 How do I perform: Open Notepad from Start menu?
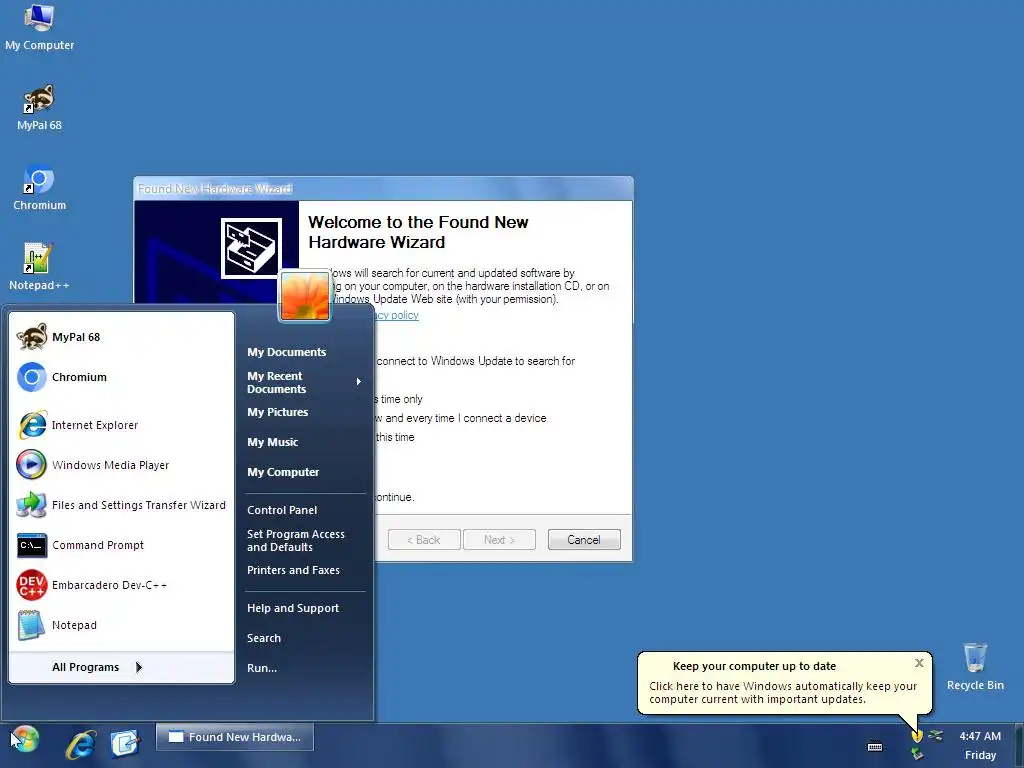click(121, 625)
